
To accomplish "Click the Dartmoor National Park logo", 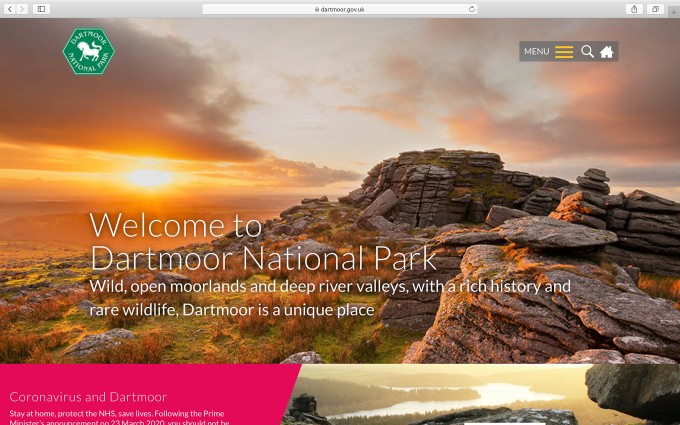I will [x=88, y=51].
